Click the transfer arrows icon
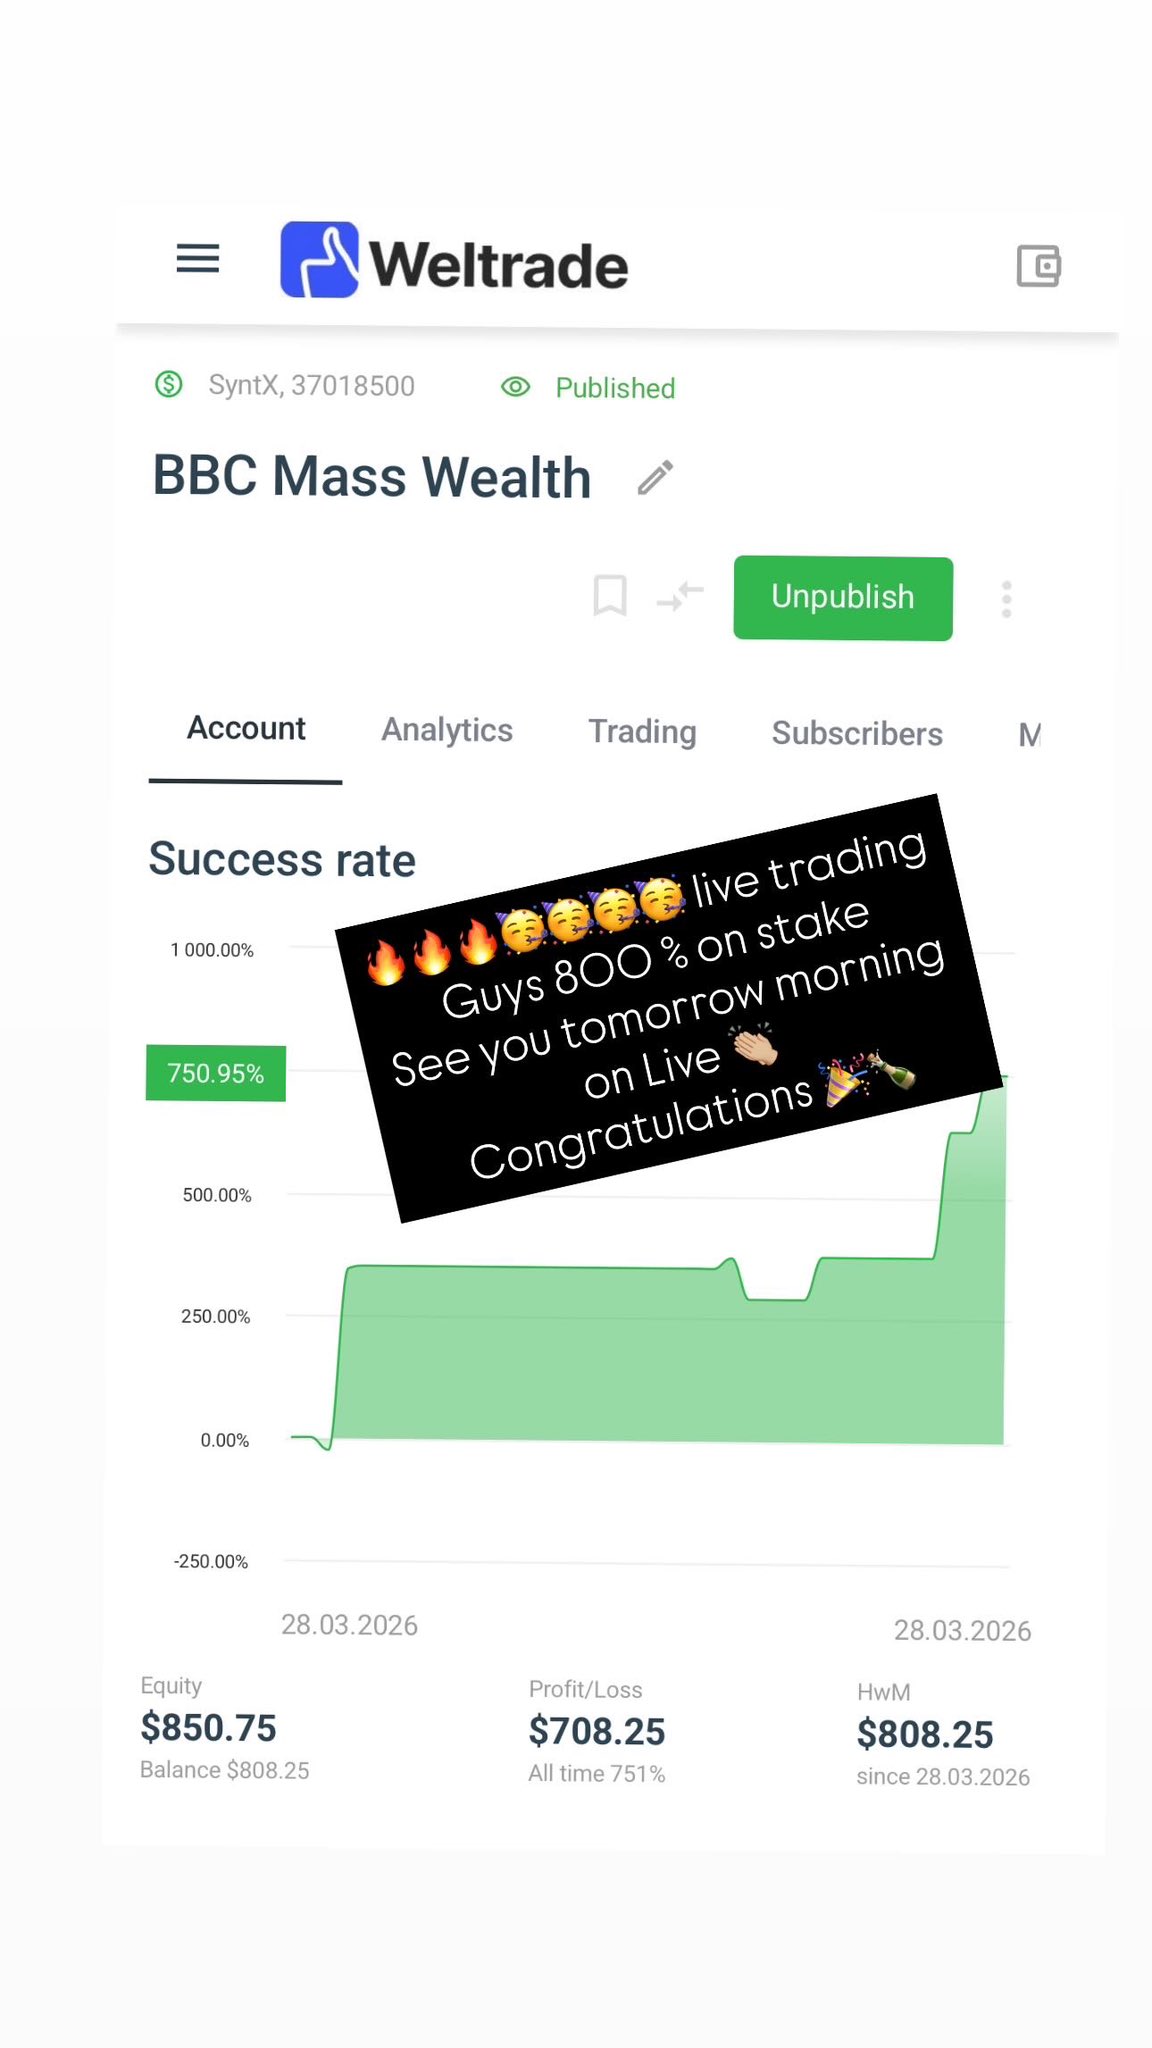The width and height of the screenshot is (1152, 2048). pos(680,597)
